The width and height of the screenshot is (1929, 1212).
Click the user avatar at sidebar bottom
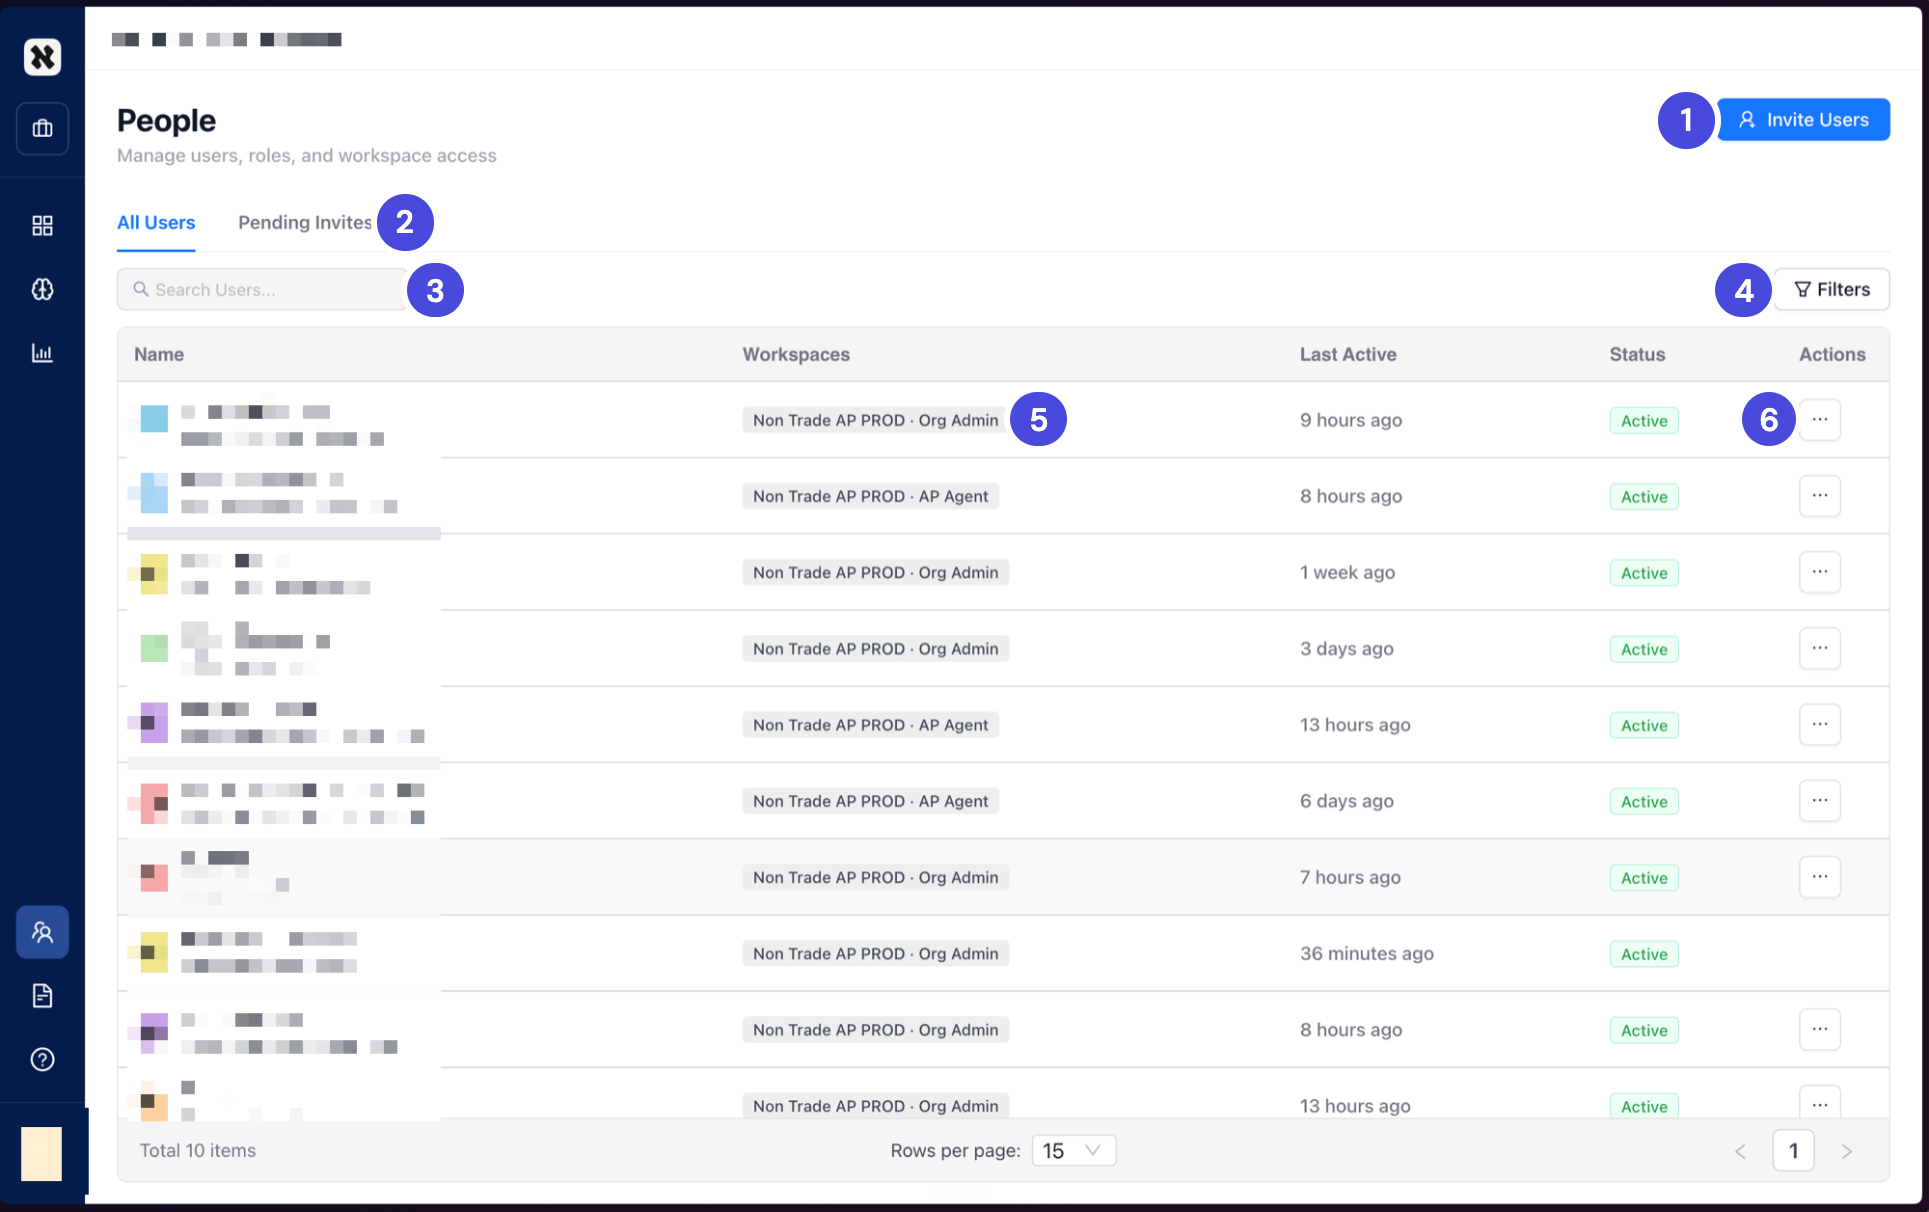tap(41, 1154)
